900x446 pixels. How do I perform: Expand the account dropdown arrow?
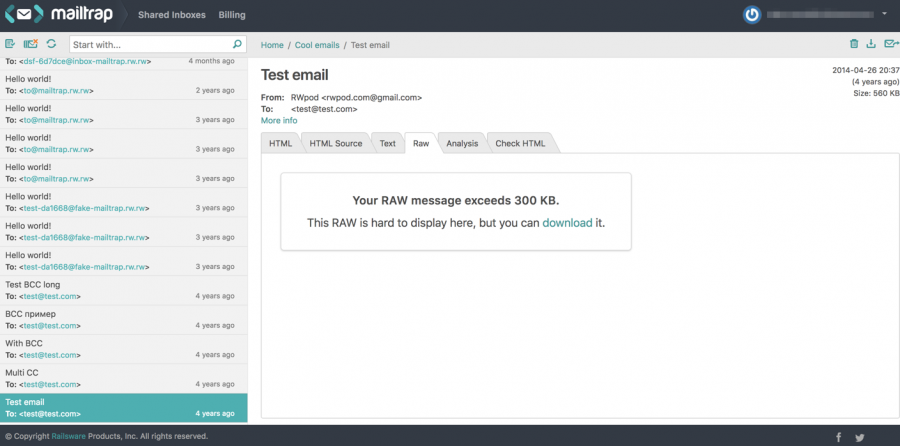tap(885, 14)
